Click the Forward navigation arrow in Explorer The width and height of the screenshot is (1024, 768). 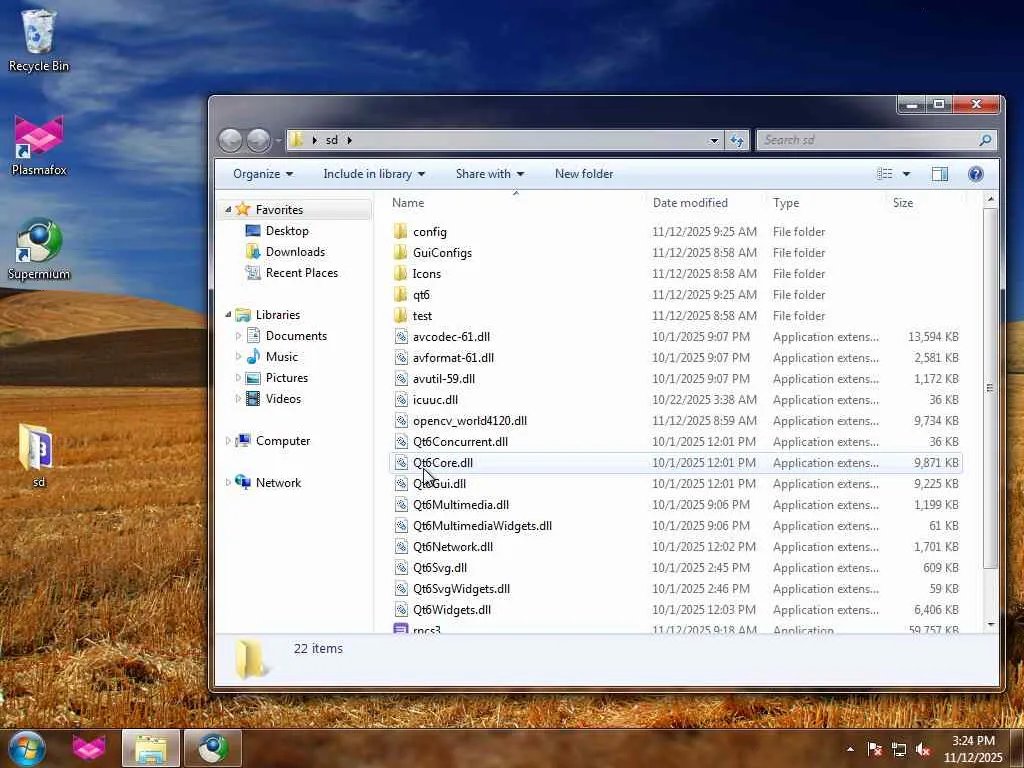click(x=259, y=140)
